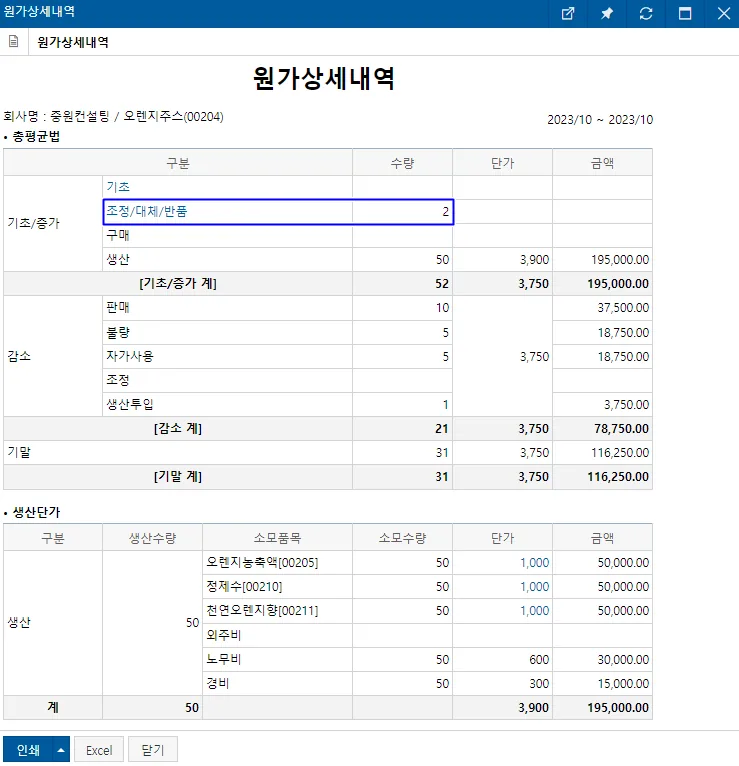Image resolution: width=739 pixels, height=766 pixels.
Task: Select the 기말 row label
Action: 19,452
